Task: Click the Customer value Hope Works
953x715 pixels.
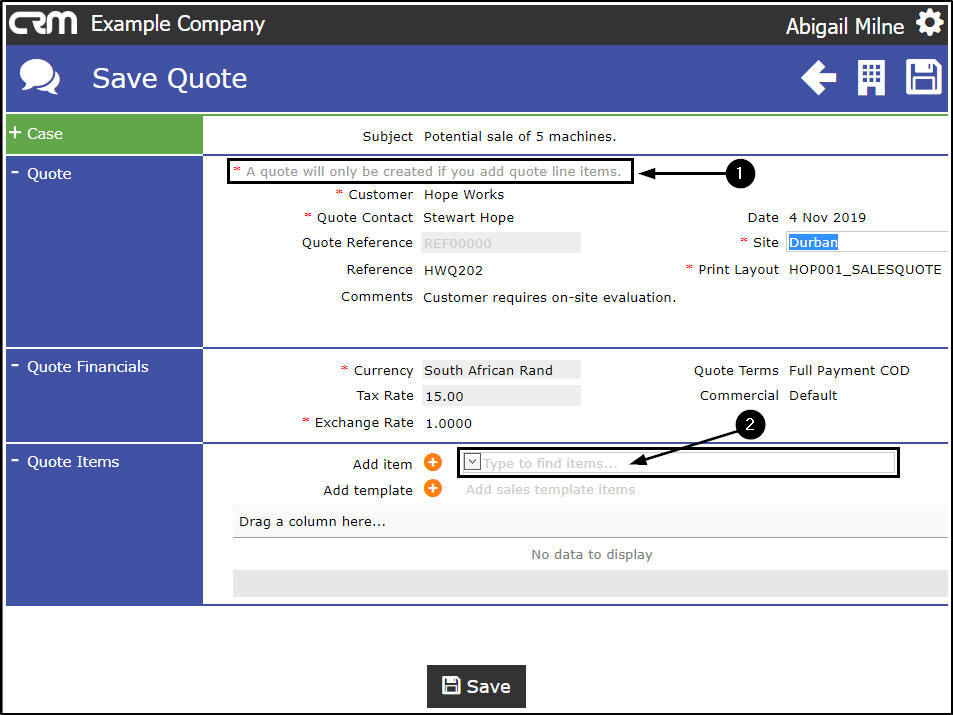Action: 464,195
